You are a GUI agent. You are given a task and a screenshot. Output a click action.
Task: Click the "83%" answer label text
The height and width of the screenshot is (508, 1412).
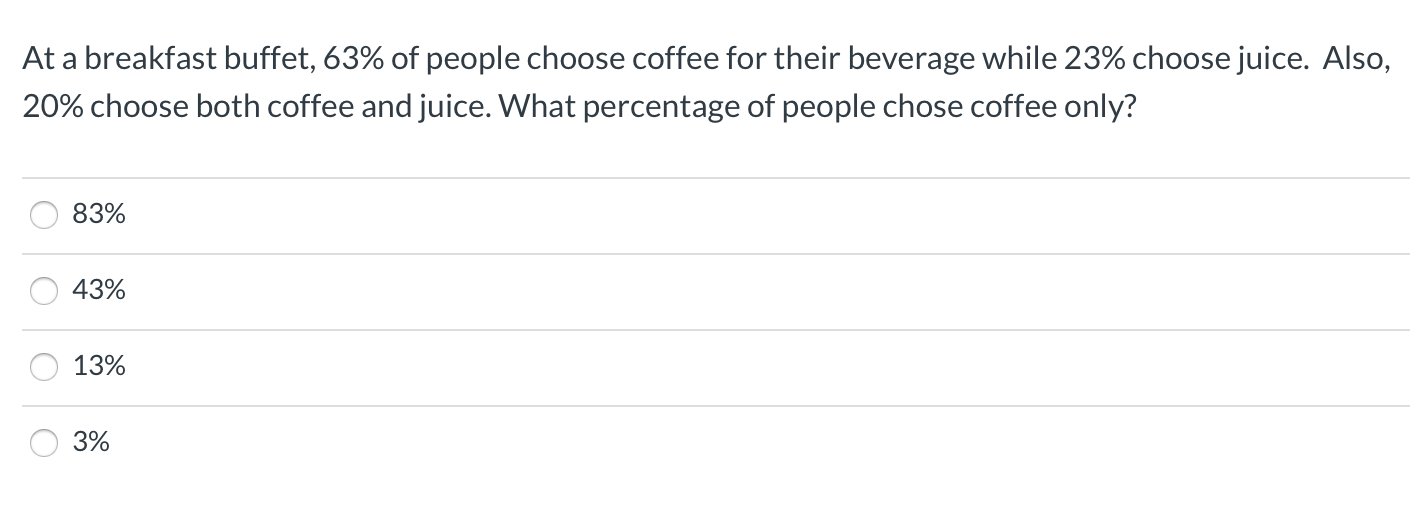pos(99,214)
